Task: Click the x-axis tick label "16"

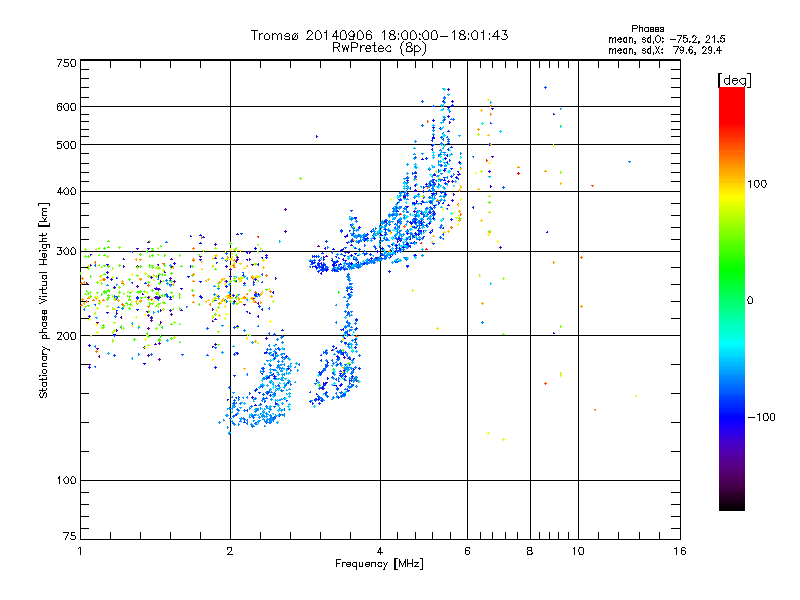Action: (680, 551)
